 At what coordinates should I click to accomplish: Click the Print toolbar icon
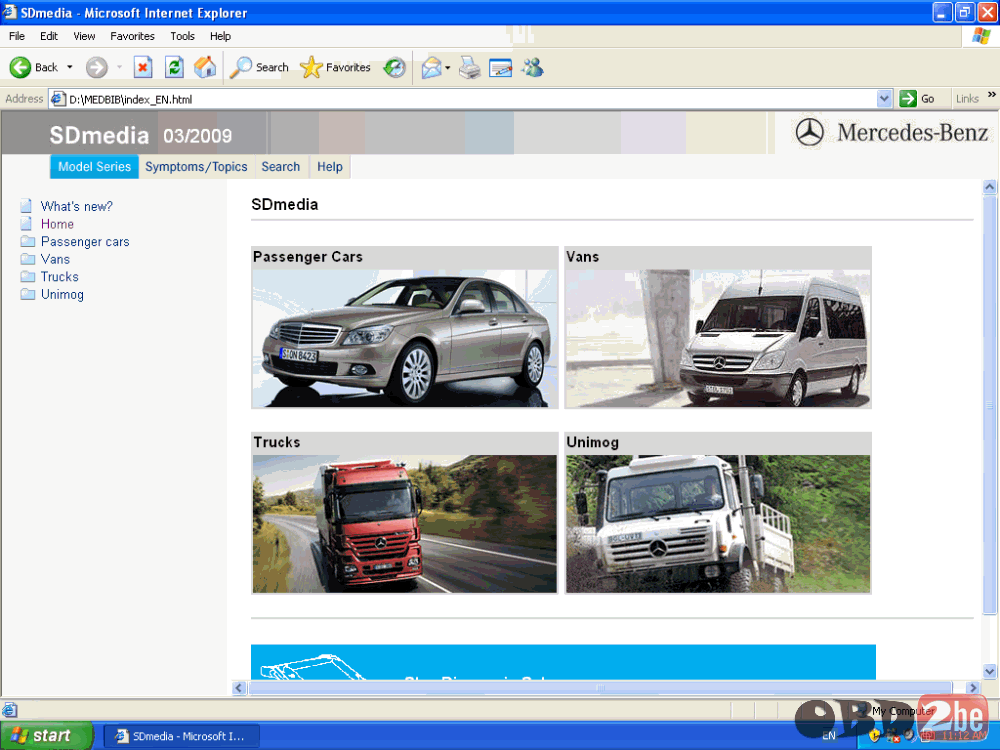pyautogui.click(x=470, y=67)
